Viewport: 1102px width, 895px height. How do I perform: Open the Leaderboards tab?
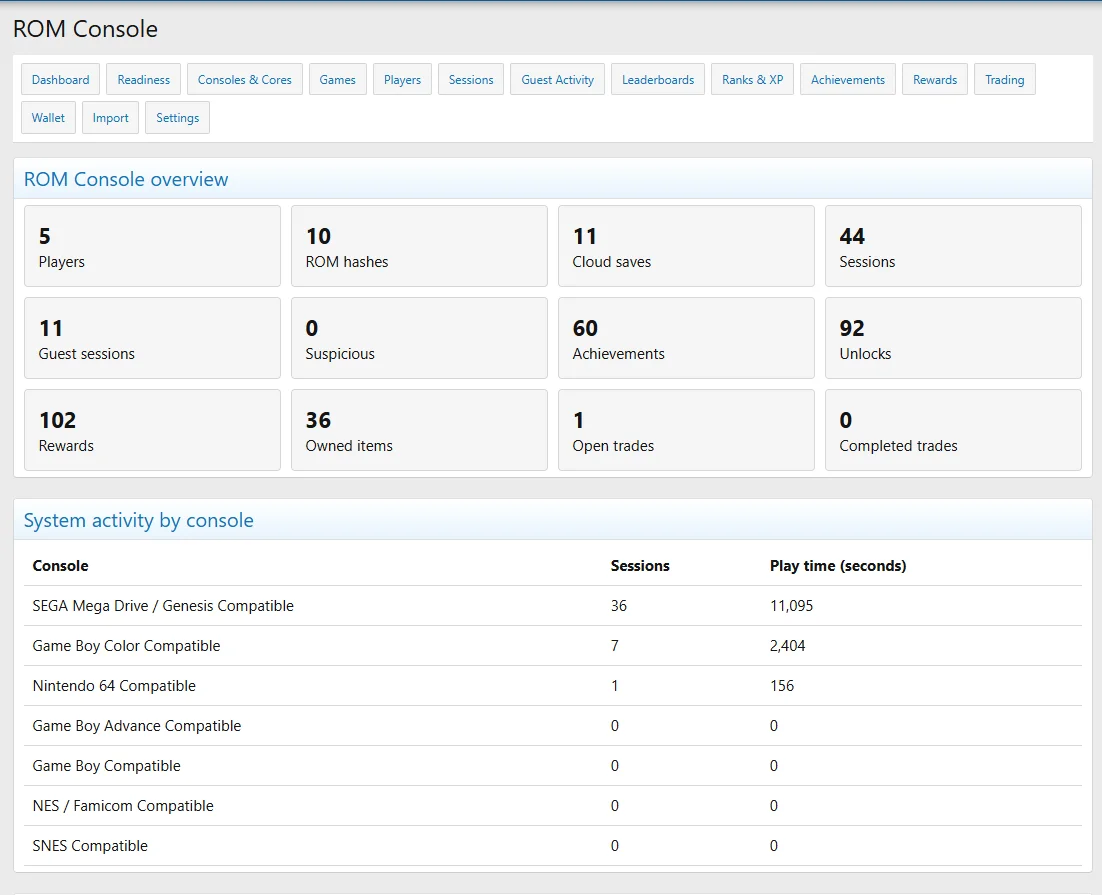point(658,79)
